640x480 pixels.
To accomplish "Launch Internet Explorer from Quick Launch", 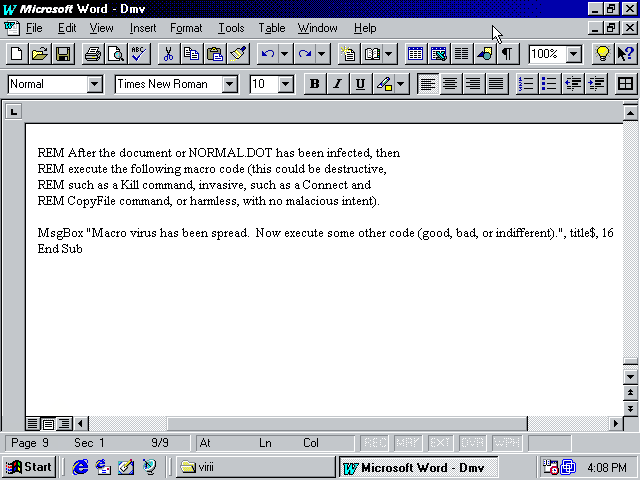I will [x=80, y=467].
